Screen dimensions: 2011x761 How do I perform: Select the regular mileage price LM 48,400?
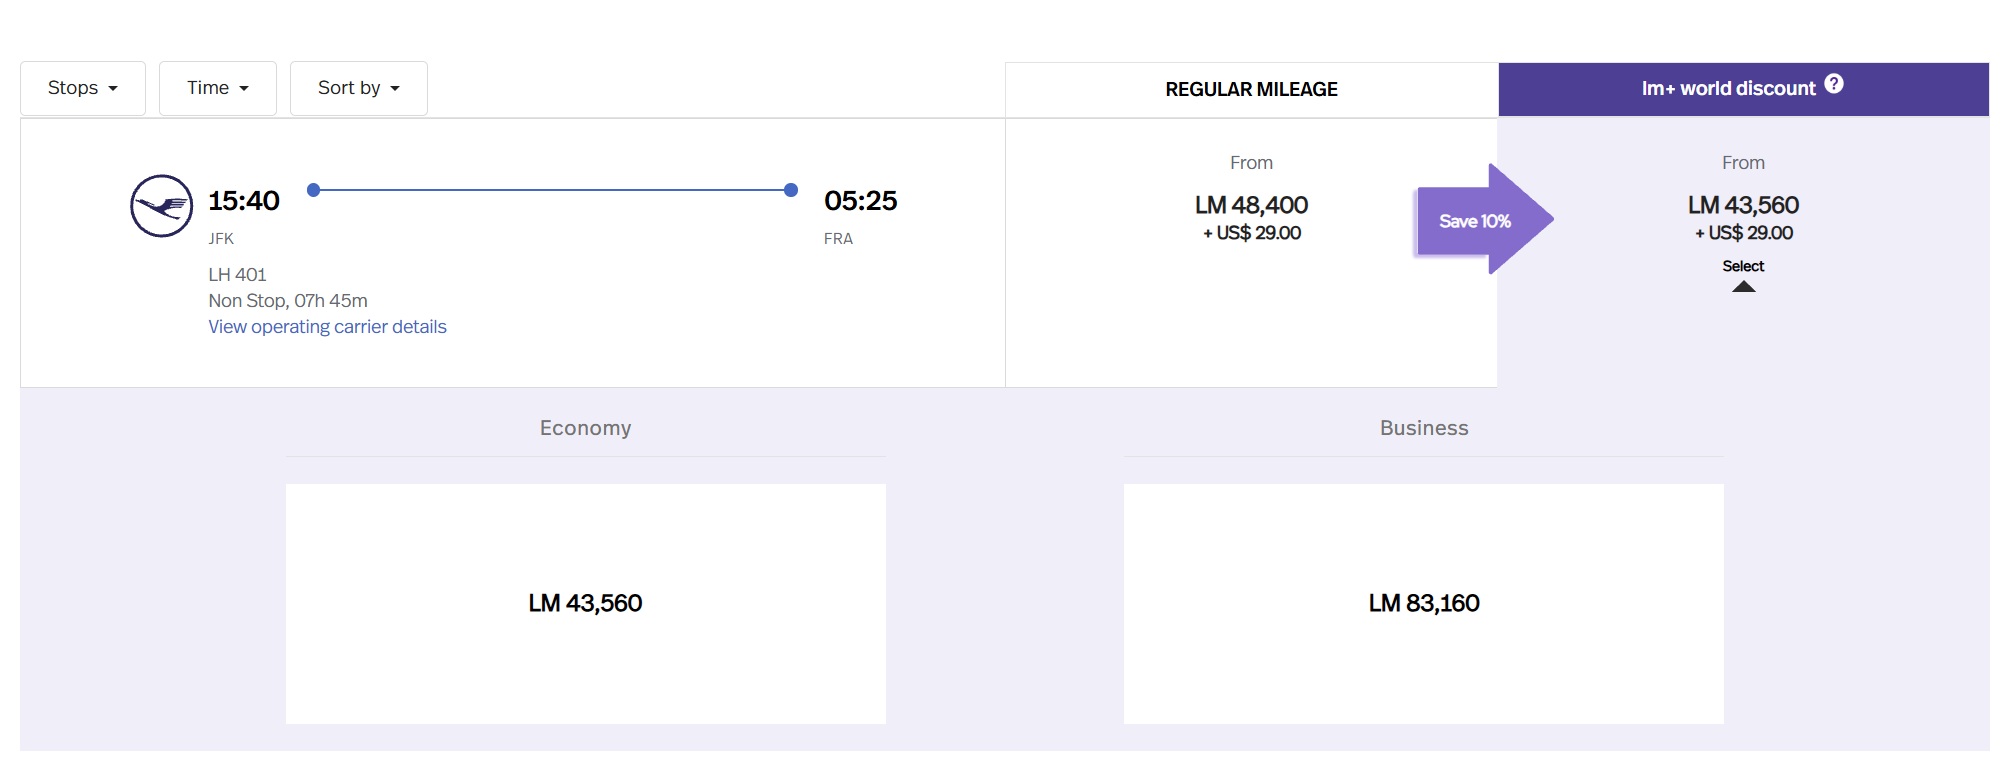1251,205
